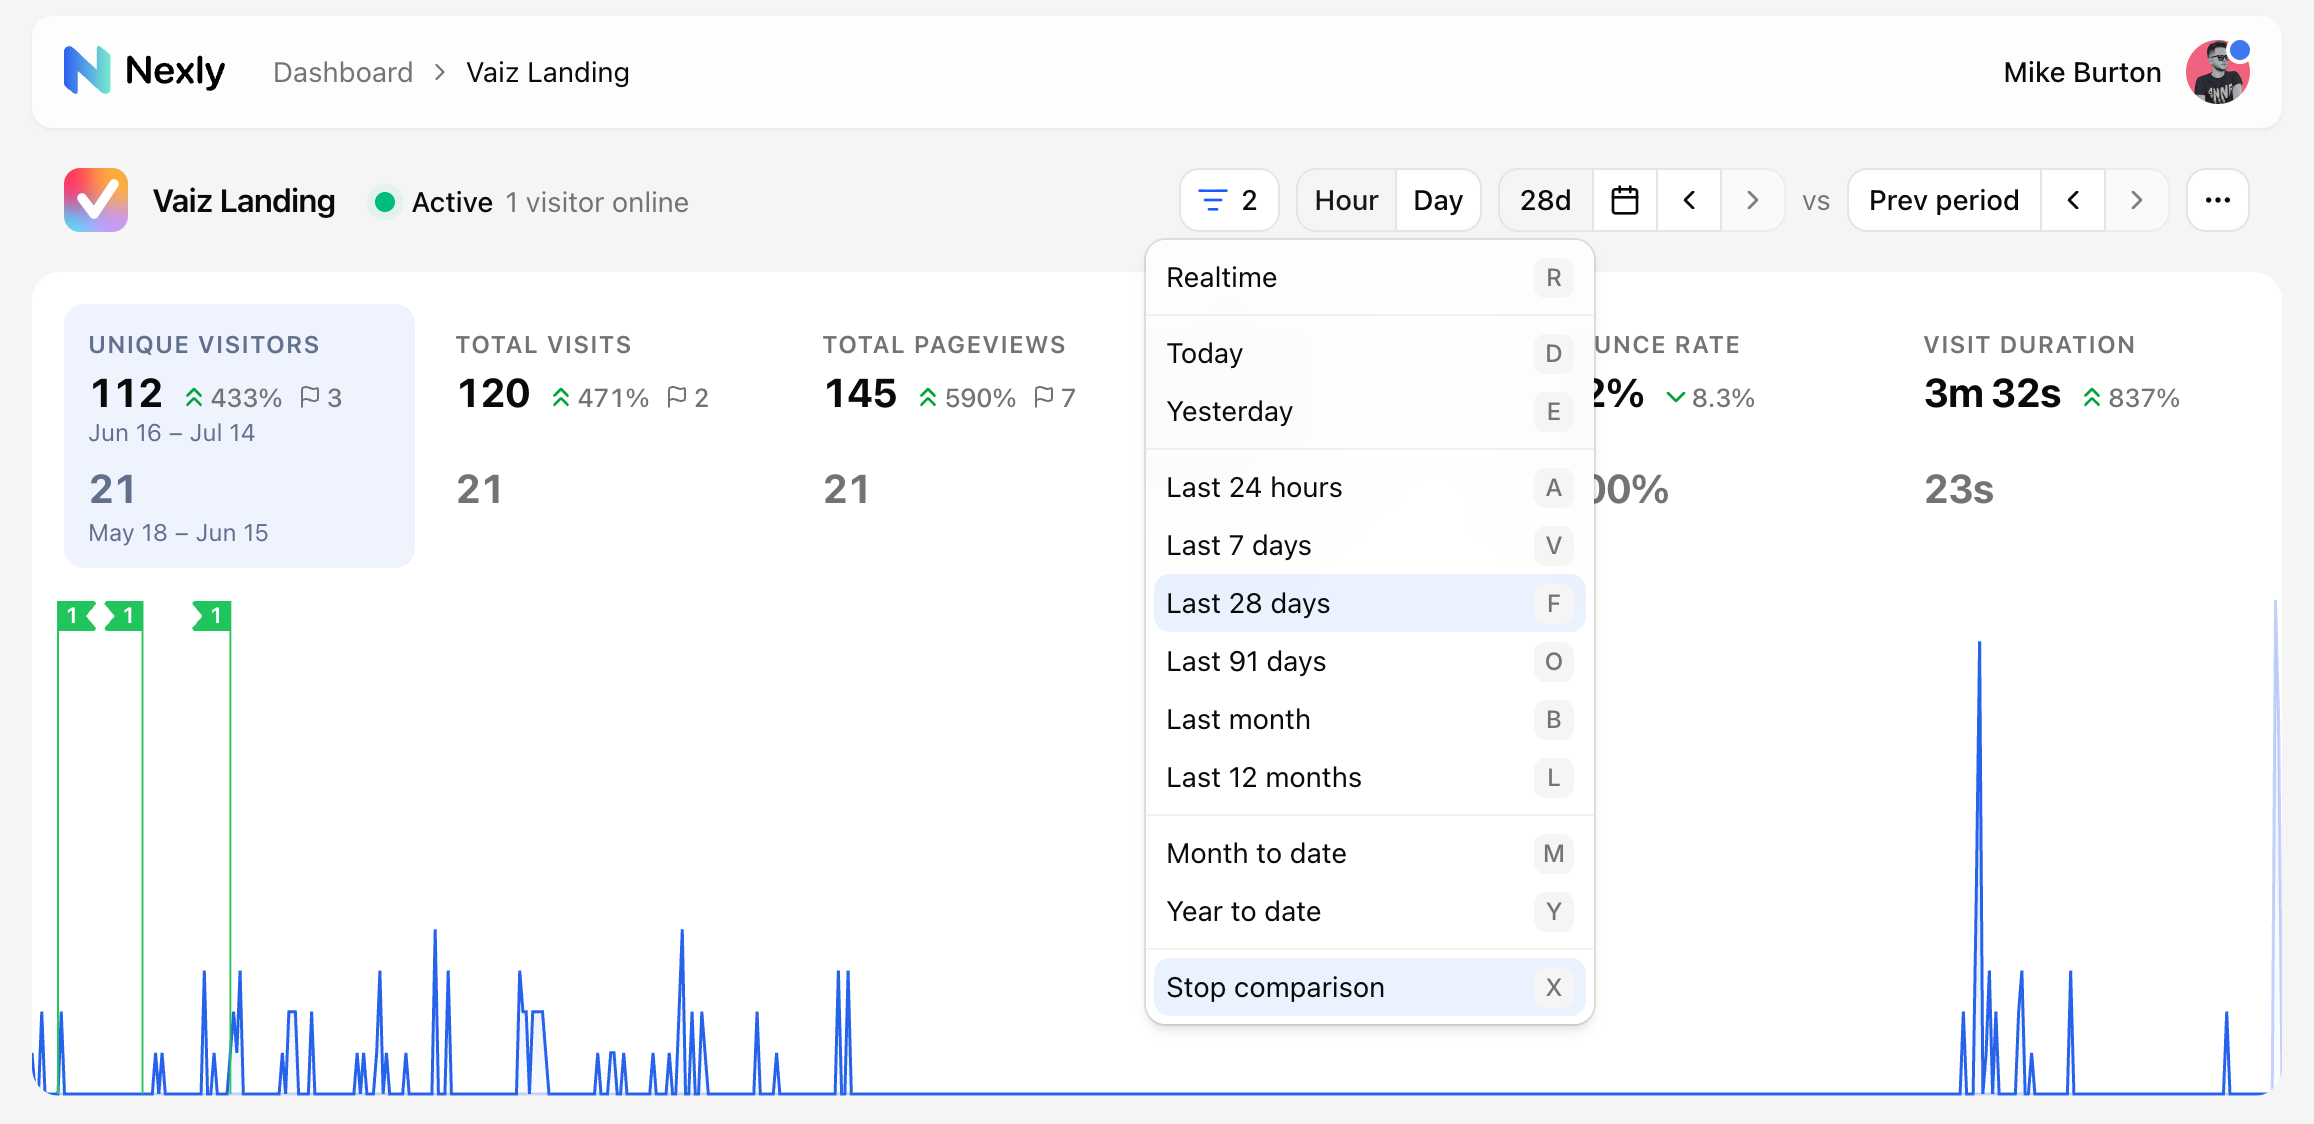Go to next 28d period

[1752, 200]
